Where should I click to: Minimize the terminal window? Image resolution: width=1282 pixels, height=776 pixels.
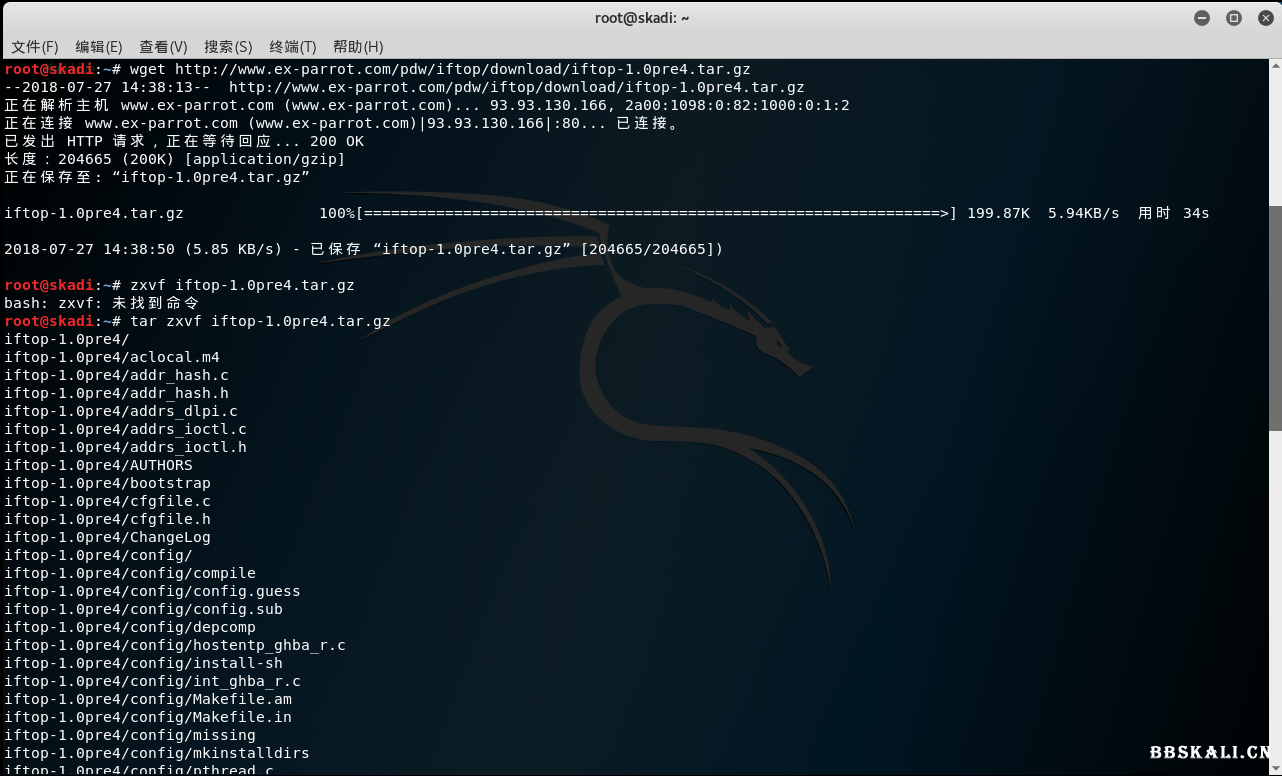1202,18
